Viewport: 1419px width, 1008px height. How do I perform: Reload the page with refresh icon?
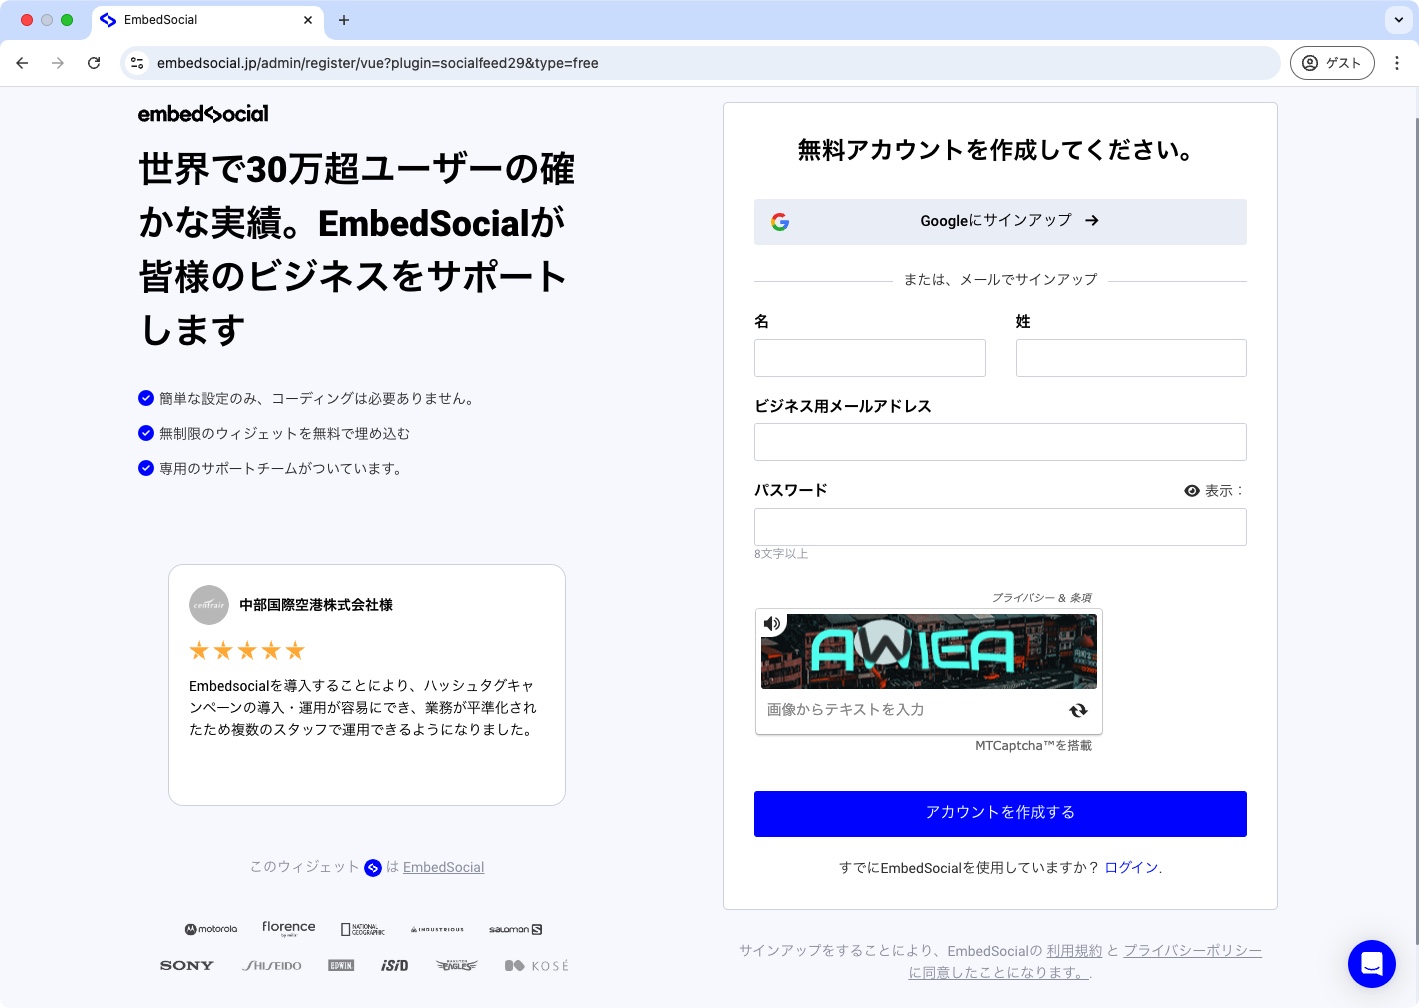click(x=94, y=63)
